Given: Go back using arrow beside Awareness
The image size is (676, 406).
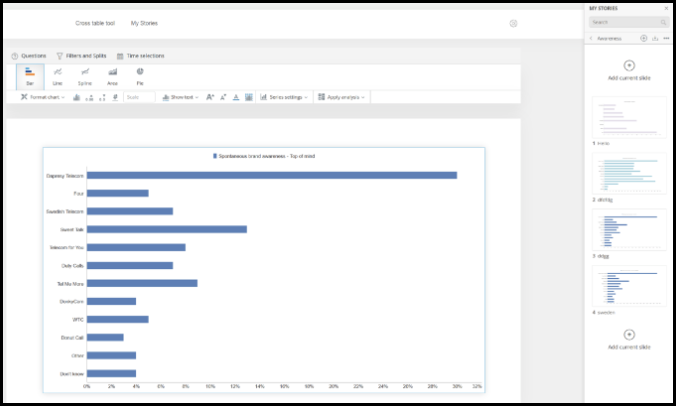Looking at the screenshot, I should pos(591,38).
